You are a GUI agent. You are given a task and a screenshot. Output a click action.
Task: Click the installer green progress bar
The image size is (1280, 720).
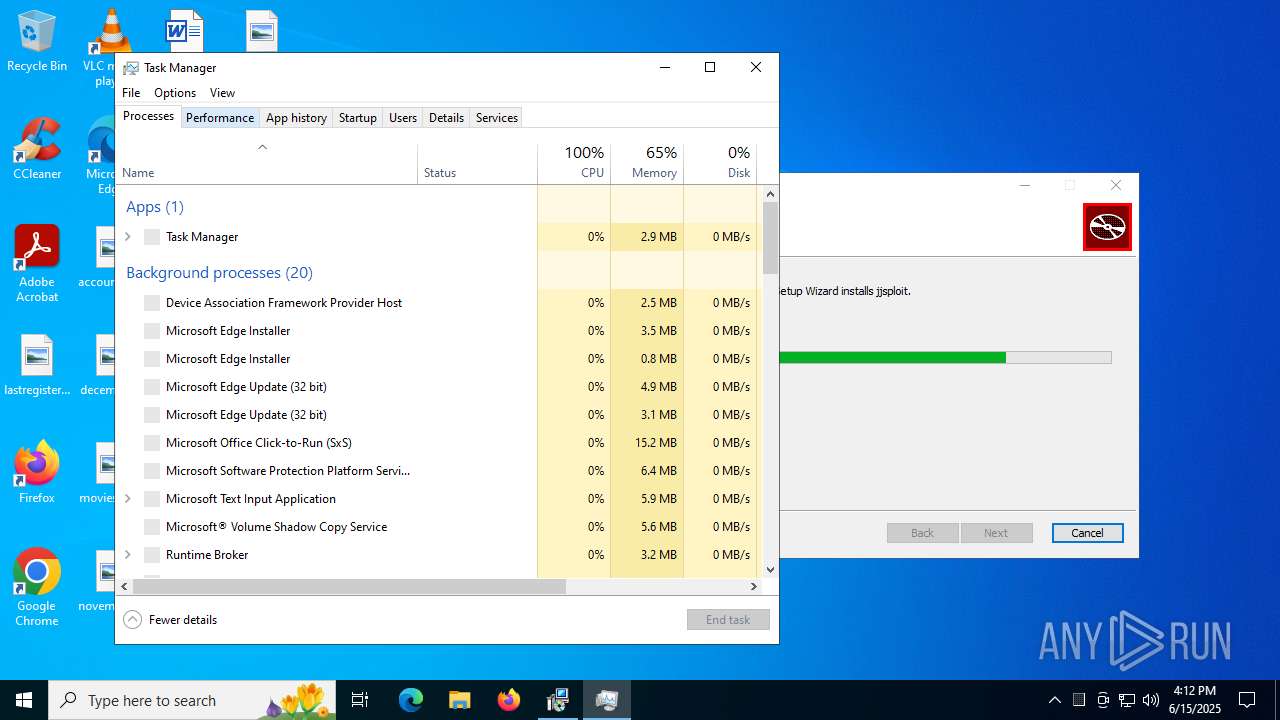coord(892,357)
